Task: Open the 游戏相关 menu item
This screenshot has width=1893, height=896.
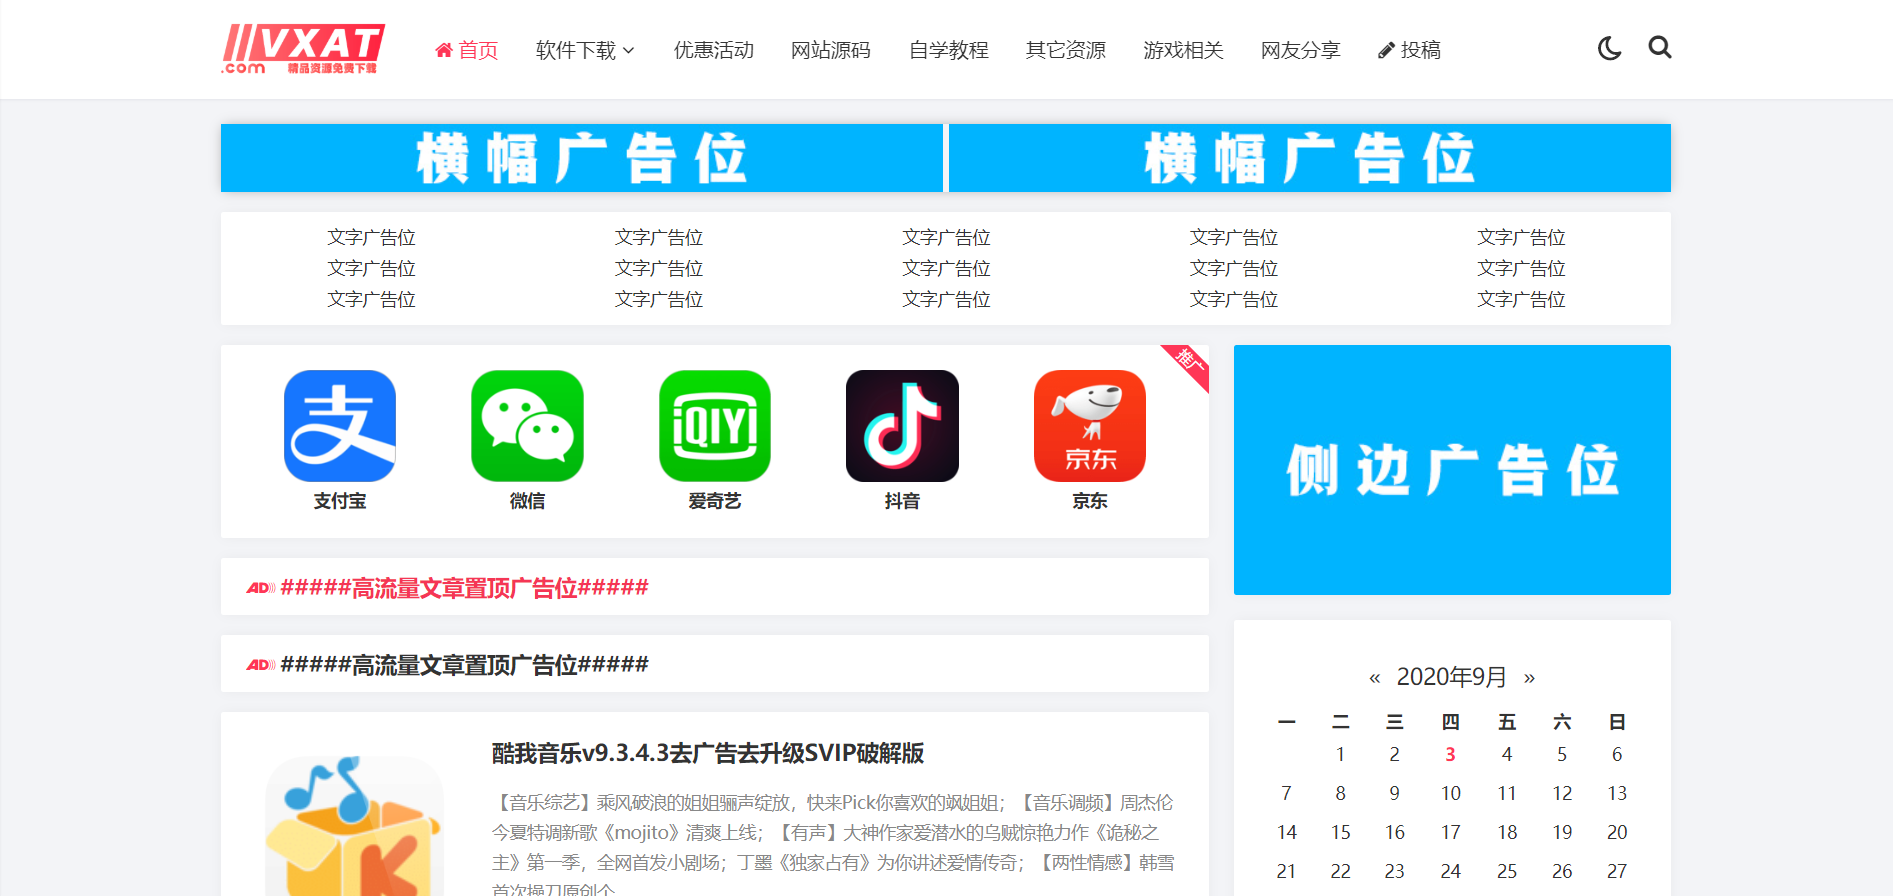Action: point(1183,50)
